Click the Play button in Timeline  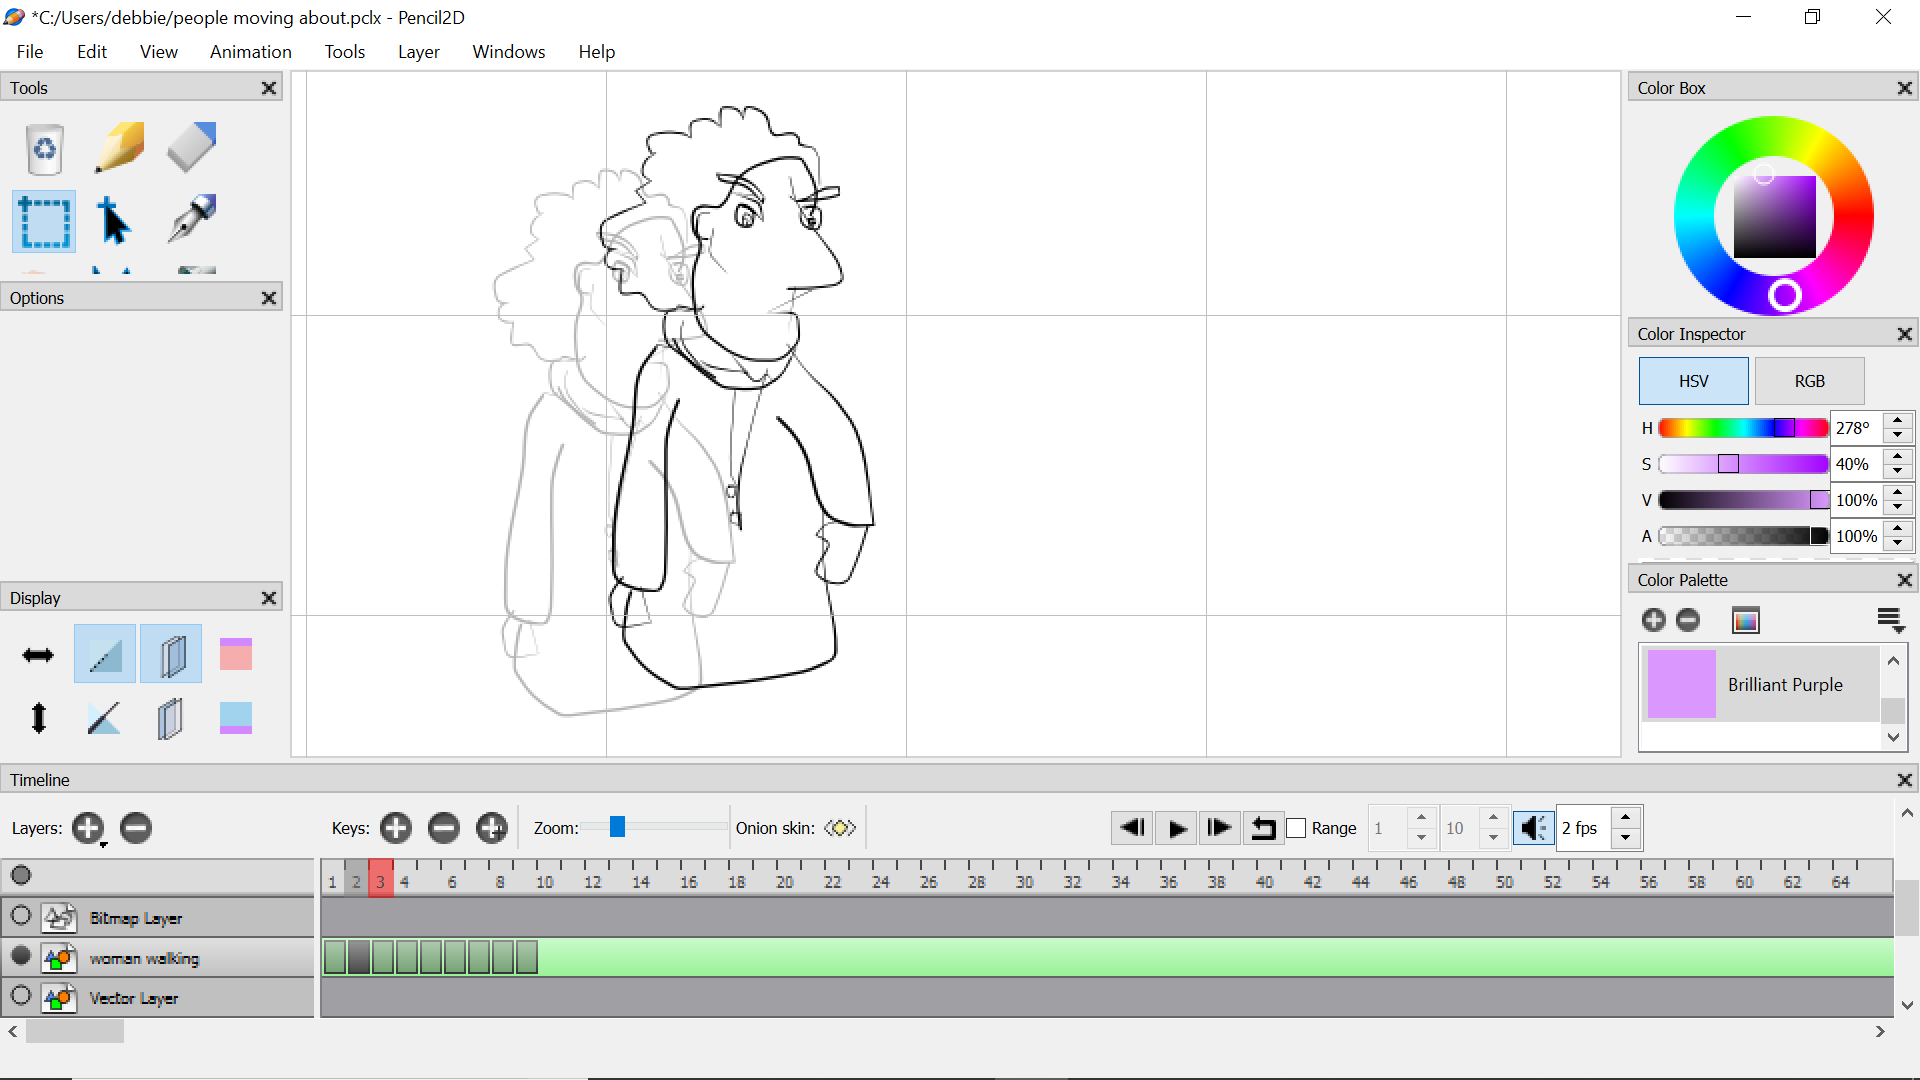[x=1175, y=828]
